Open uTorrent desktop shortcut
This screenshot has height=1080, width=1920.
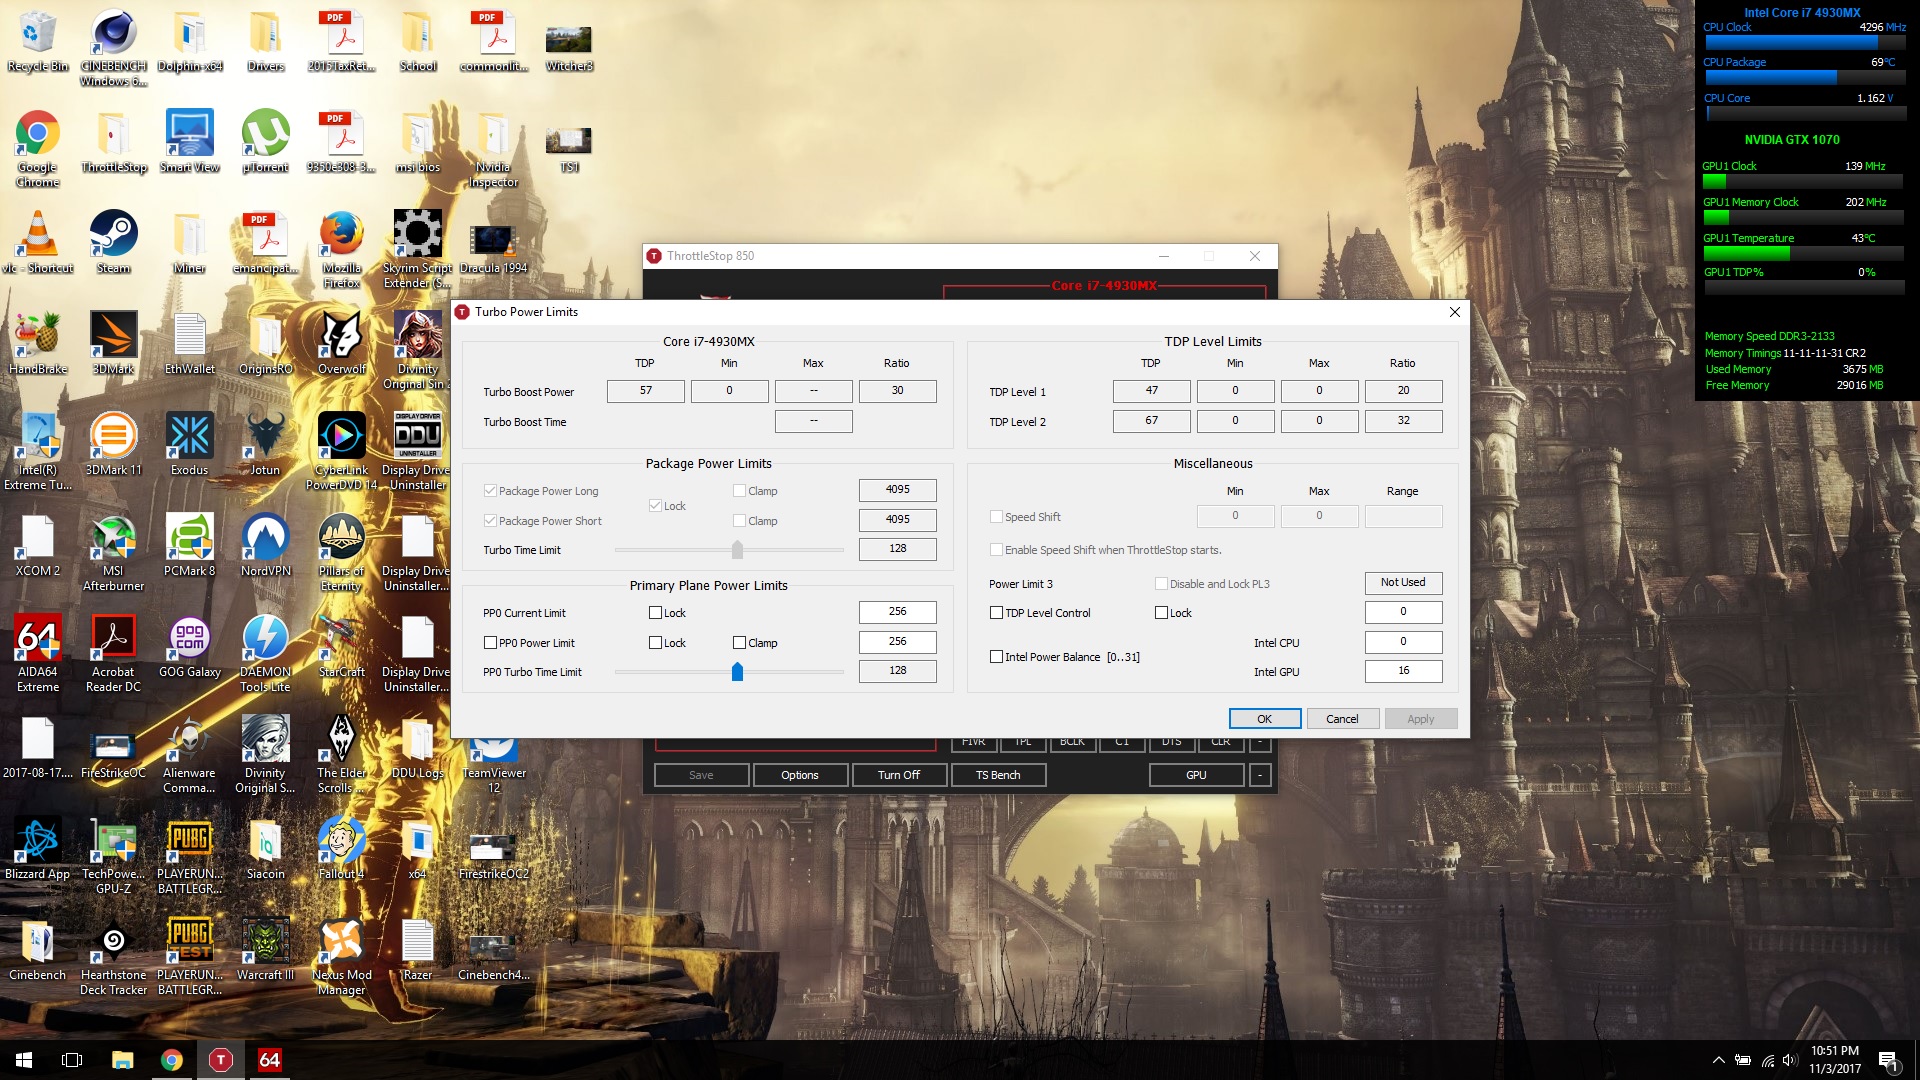(x=265, y=142)
